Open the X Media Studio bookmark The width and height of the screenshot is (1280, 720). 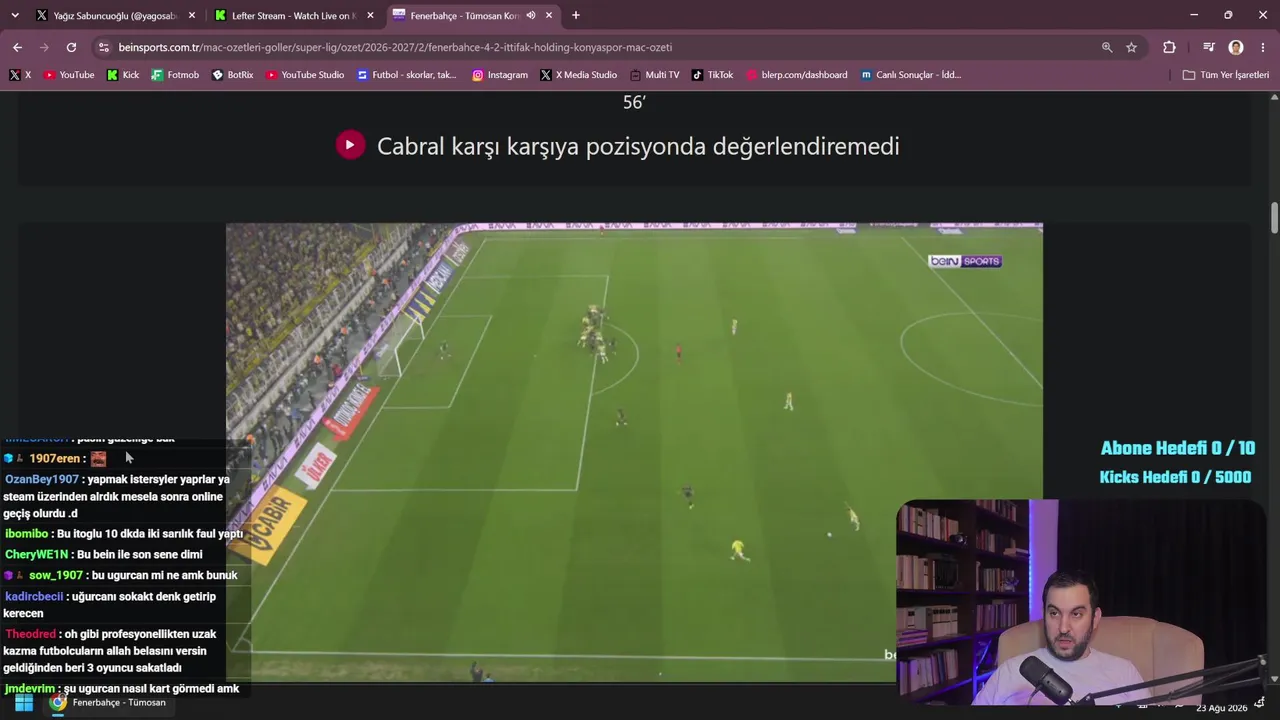[579, 75]
